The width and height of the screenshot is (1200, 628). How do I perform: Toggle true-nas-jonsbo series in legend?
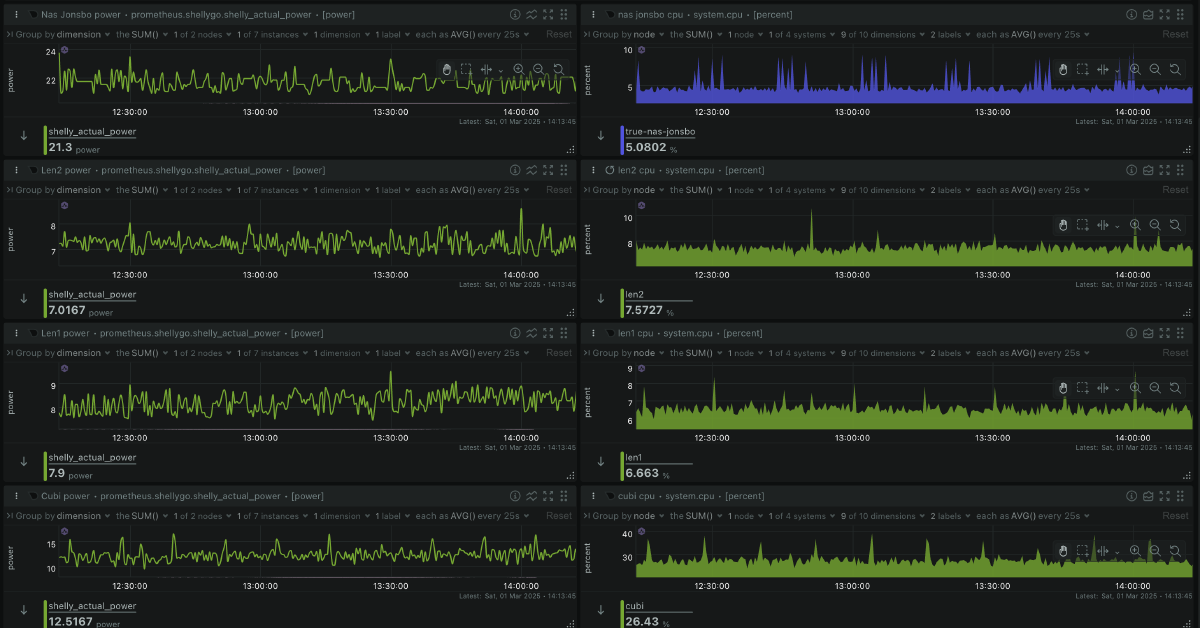coord(660,131)
